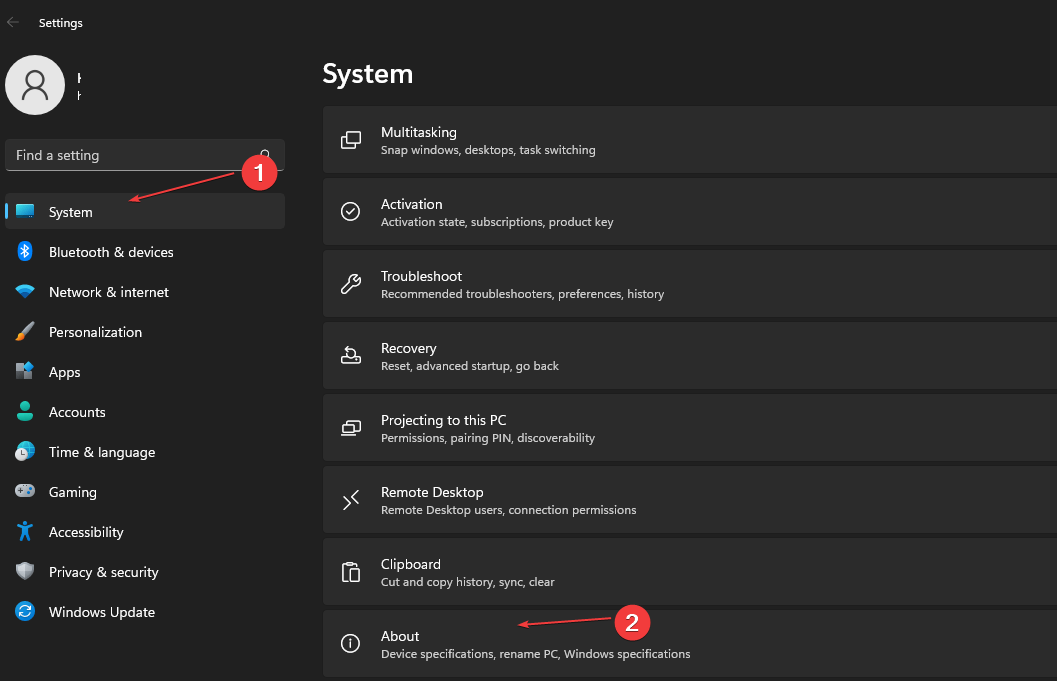Image resolution: width=1057 pixels, height=681 pixels.
Task: Click the Multitasking snap windows icon
Action: pyautogui.click(x=351, y=140)
